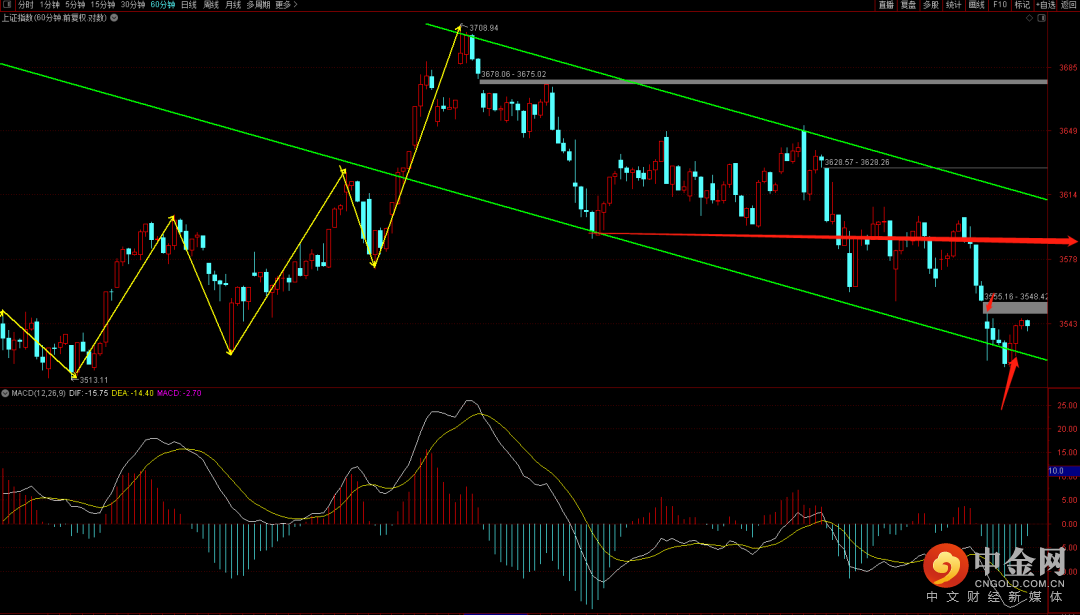The width and height of the screenshot is (1080, 615).
Task: Open the 多周期 multi-period view
Action: 258,5
